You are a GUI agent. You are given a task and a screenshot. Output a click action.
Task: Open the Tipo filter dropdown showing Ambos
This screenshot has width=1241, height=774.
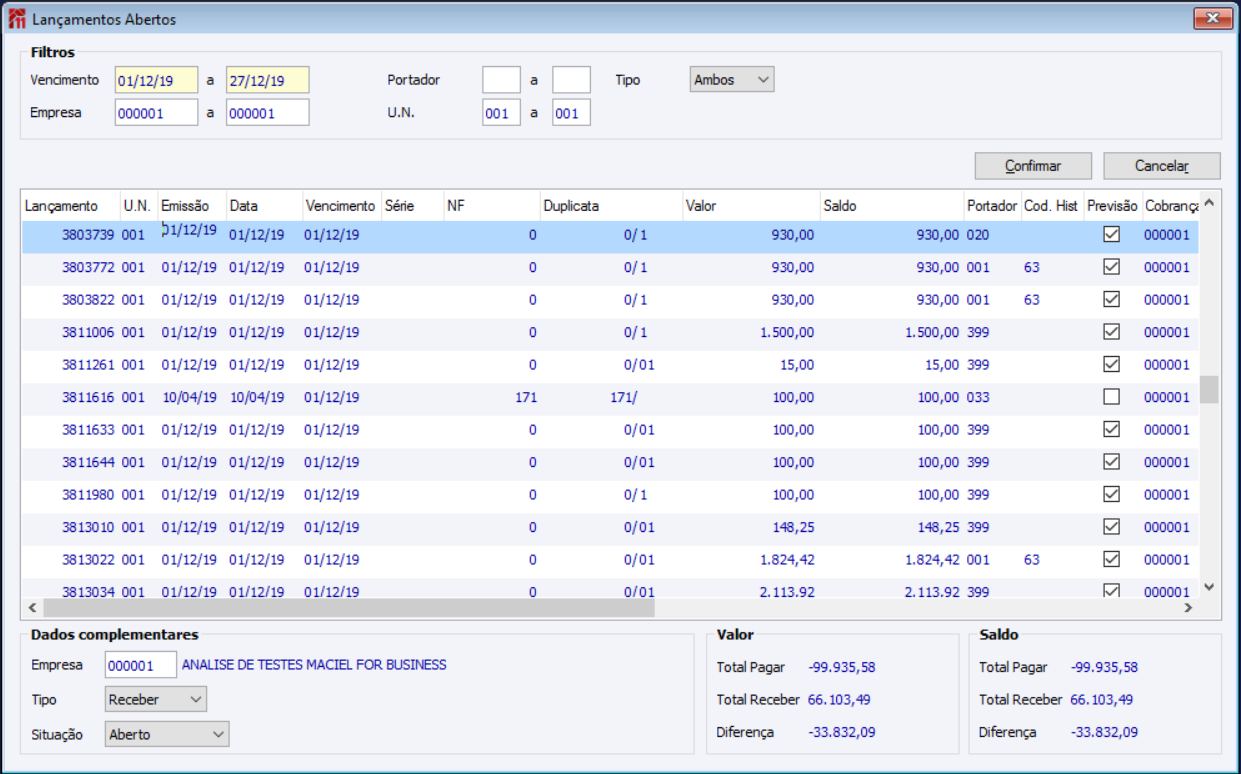coord(732,80)
